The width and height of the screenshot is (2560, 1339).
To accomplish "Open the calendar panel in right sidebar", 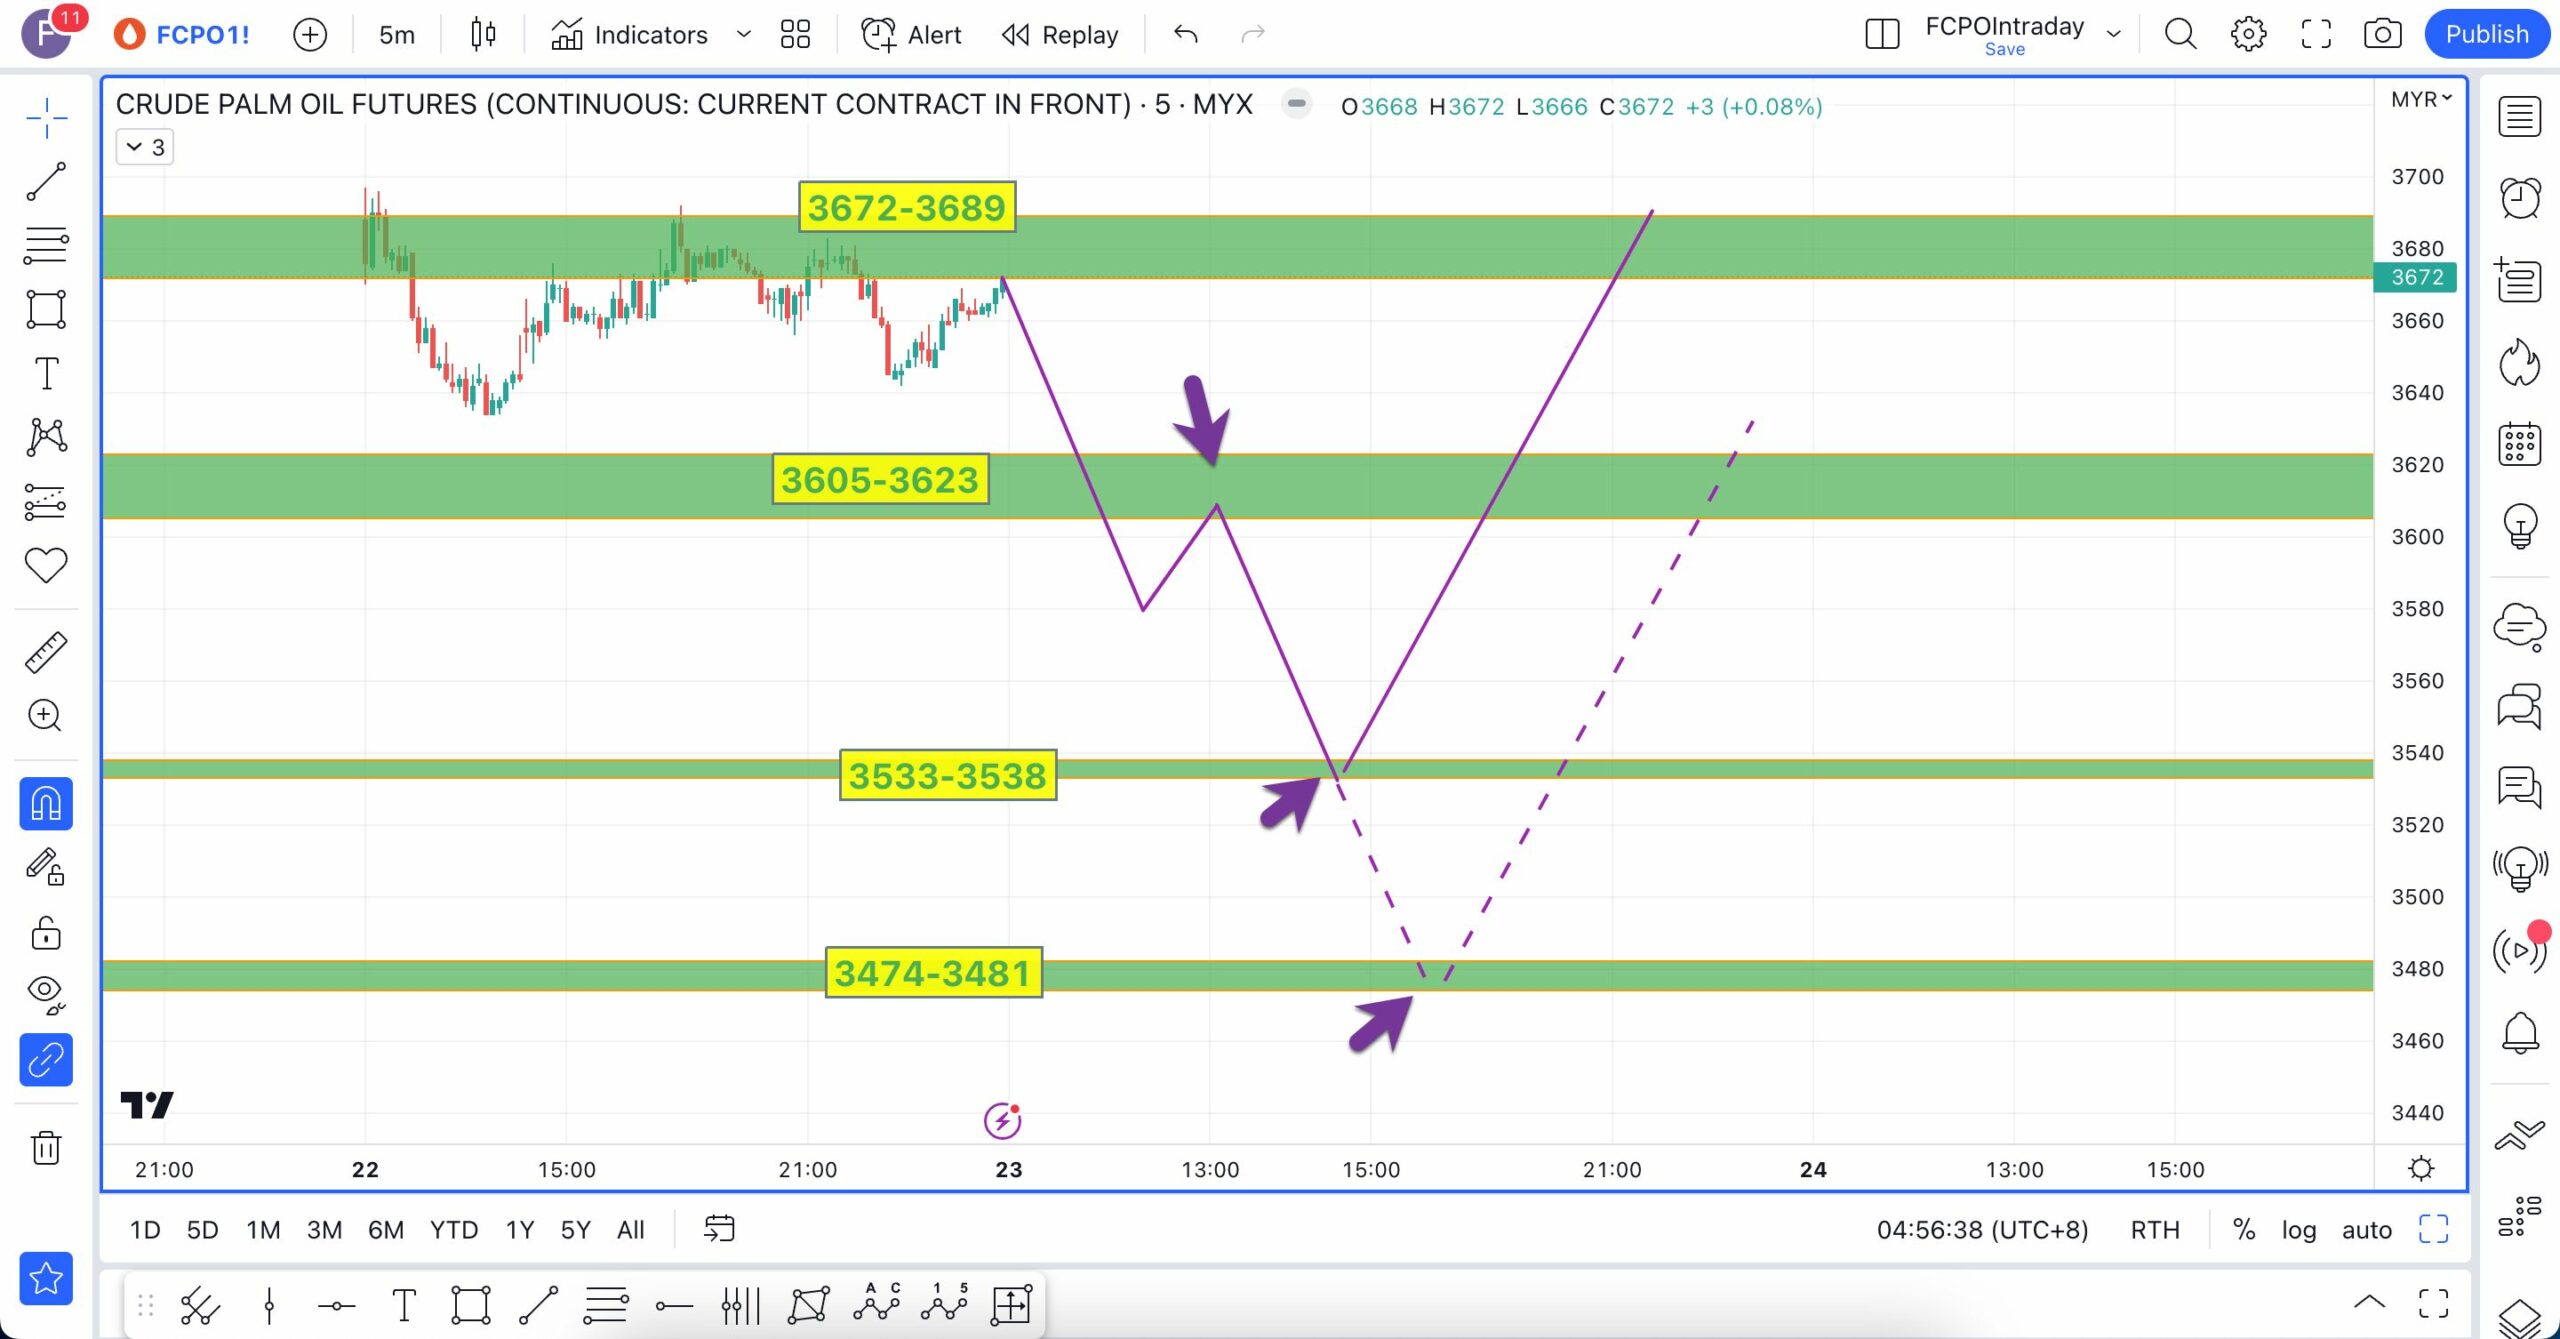I will click(x=2519, y=444).
